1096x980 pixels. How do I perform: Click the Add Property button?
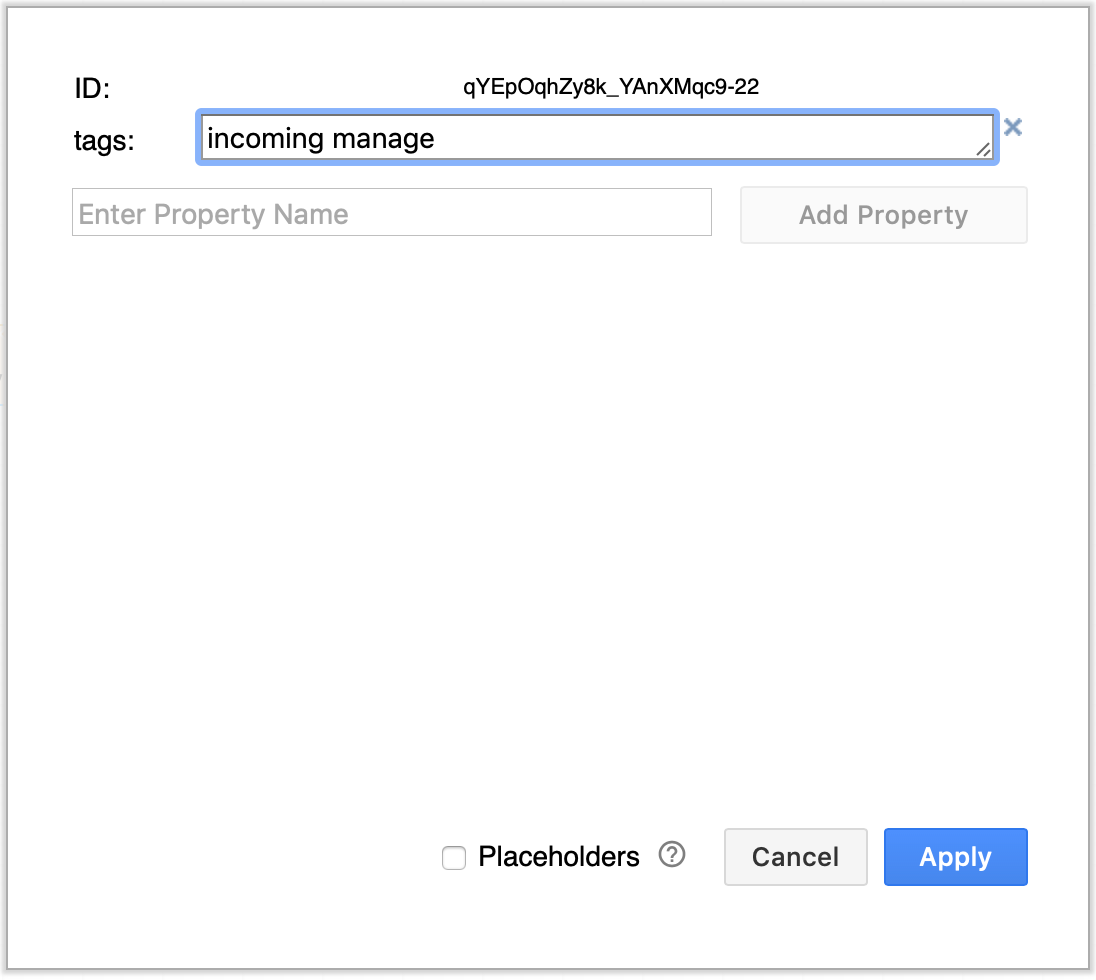[x=883, y=214]
